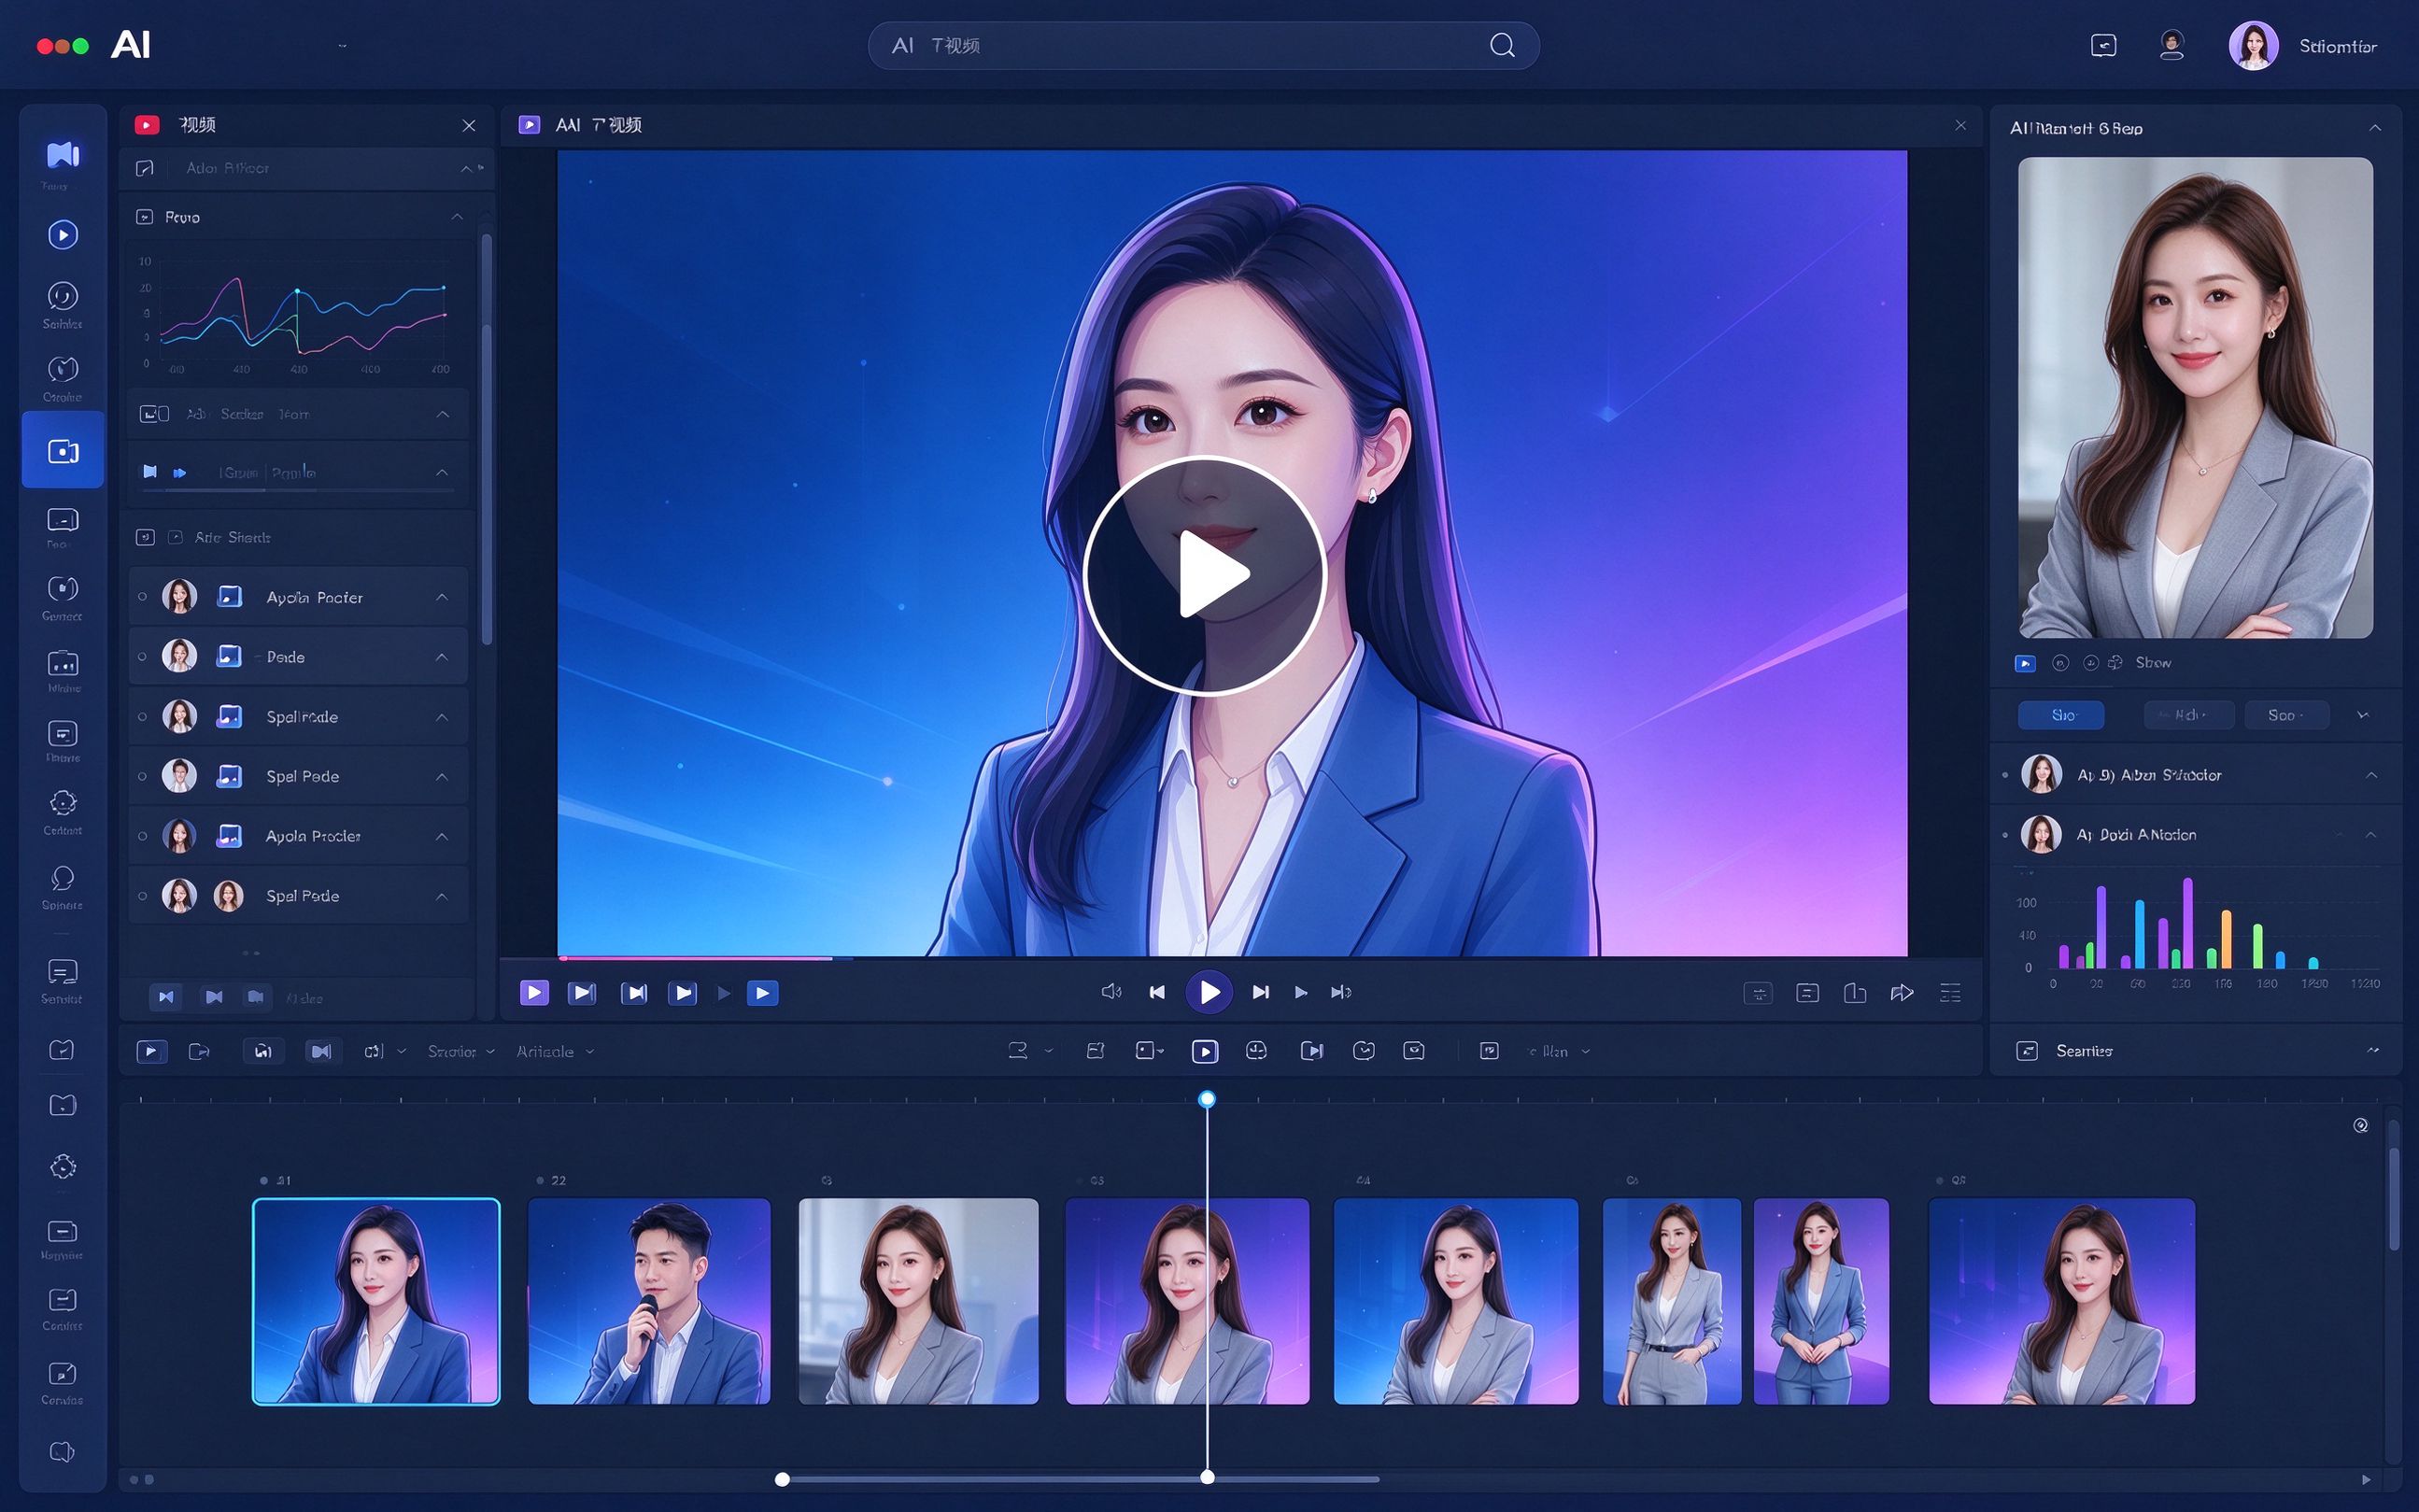Select the radio circle in the Ayola Pocter row
The image size is (2419, 1512).
(142, 597)
